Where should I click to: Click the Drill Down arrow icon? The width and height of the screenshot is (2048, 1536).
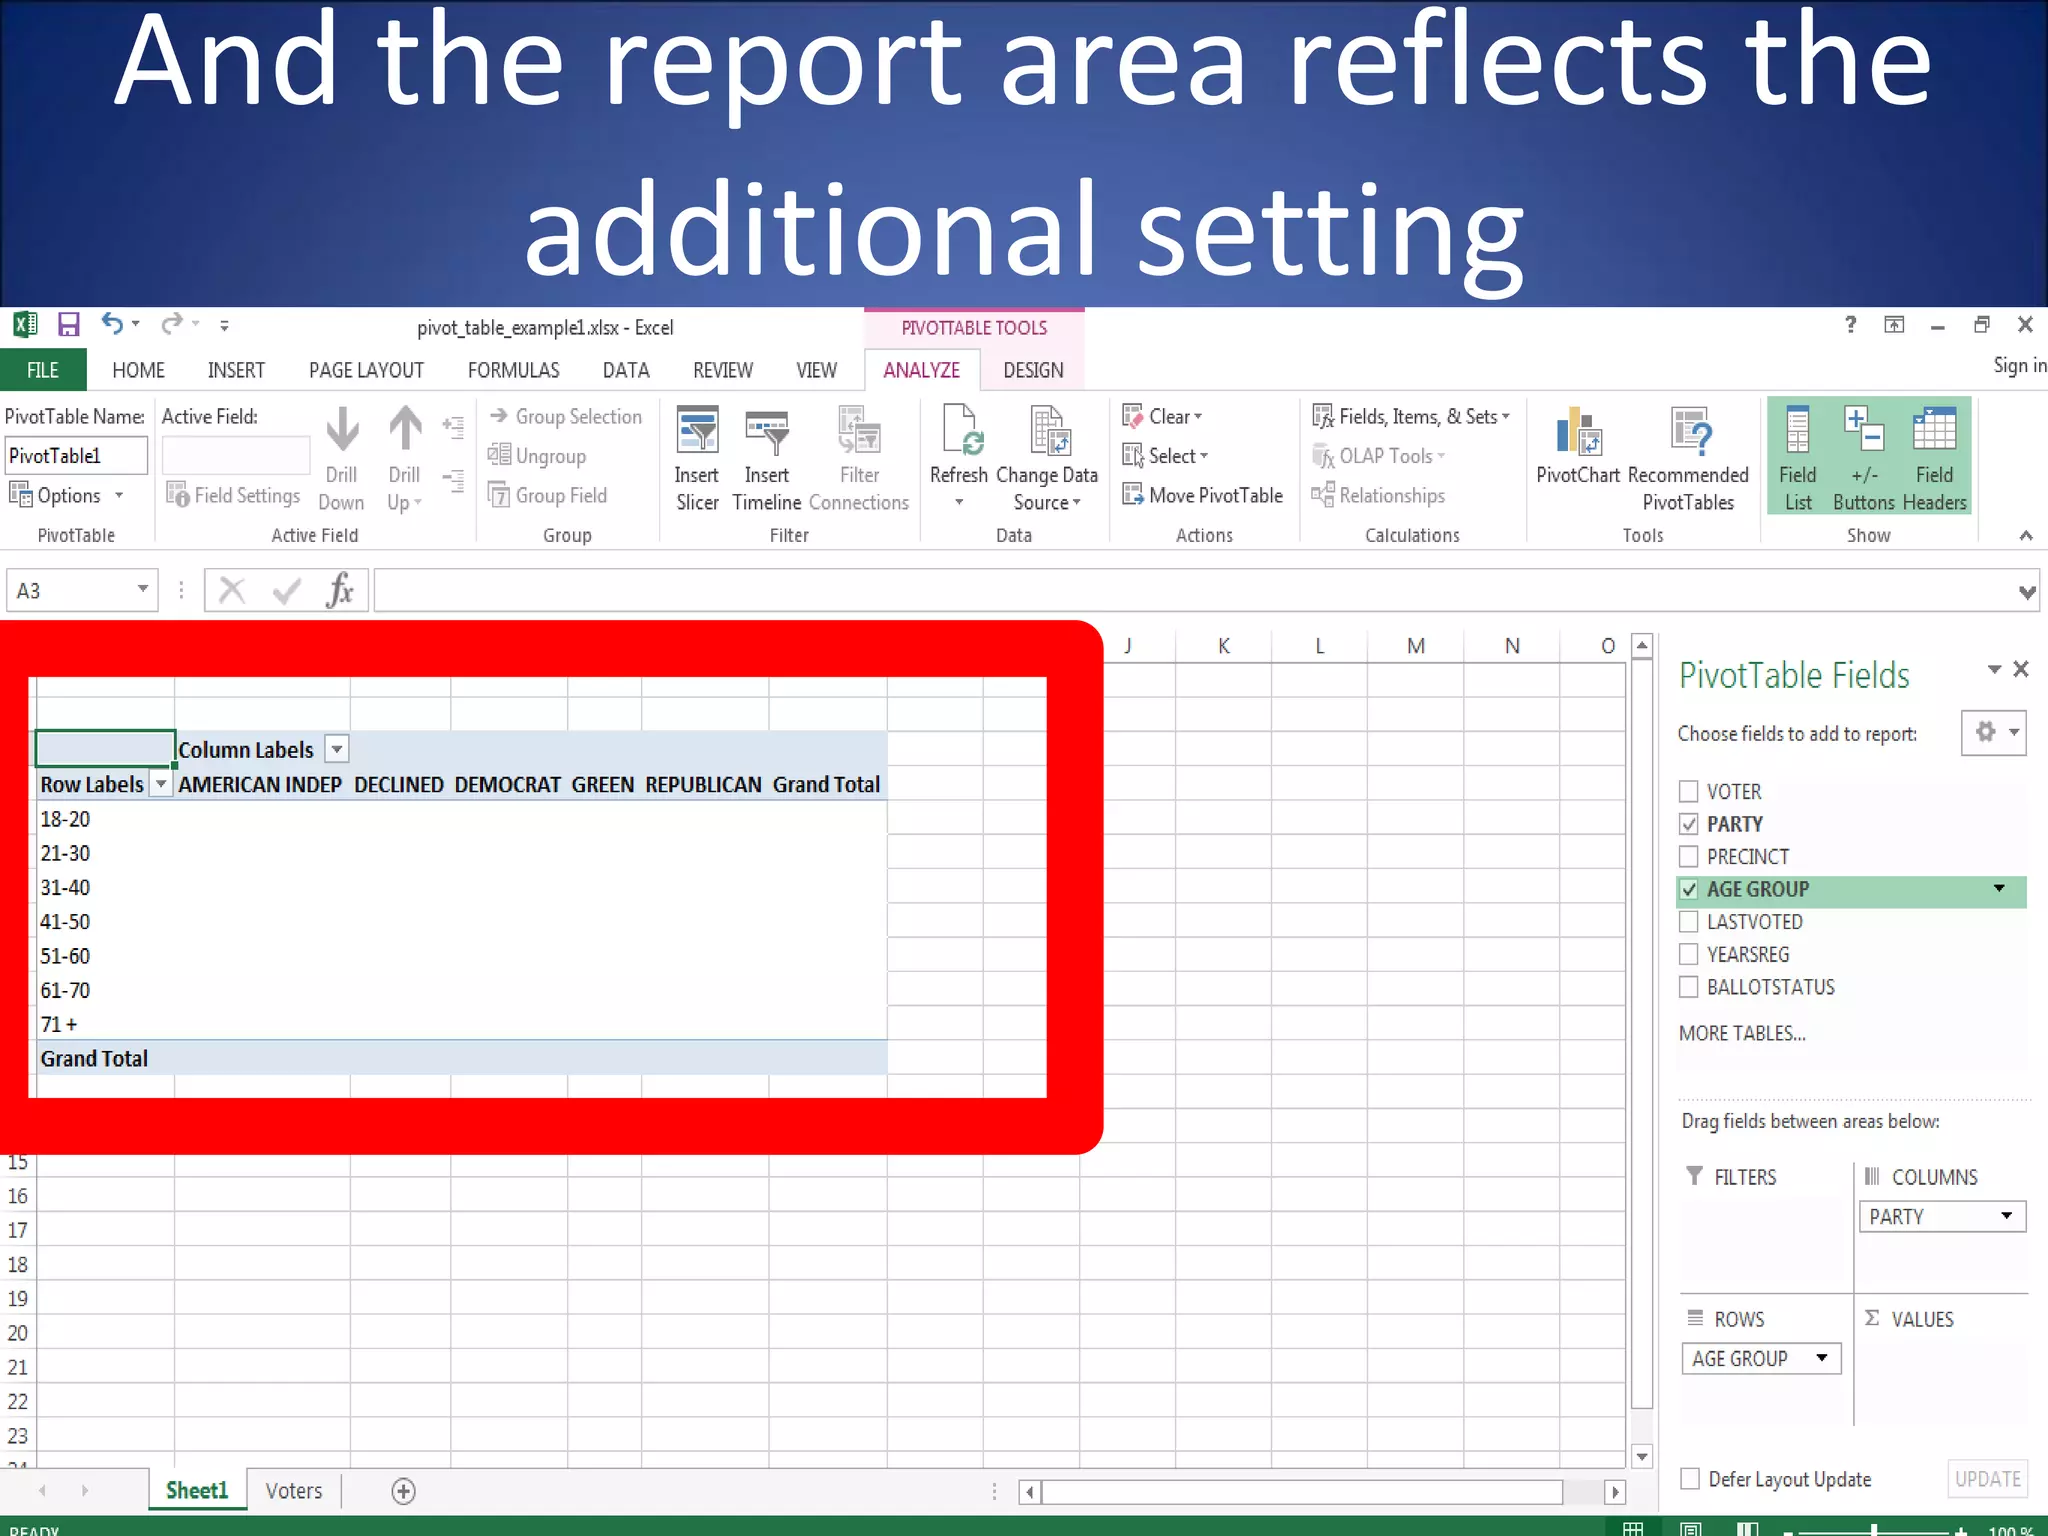click(342, 430)
